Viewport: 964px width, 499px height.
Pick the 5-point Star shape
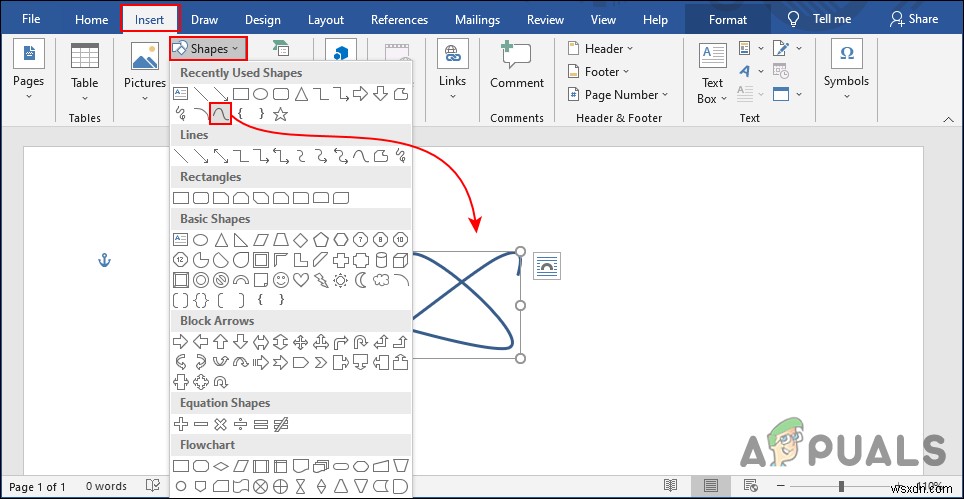pos(280,114)
